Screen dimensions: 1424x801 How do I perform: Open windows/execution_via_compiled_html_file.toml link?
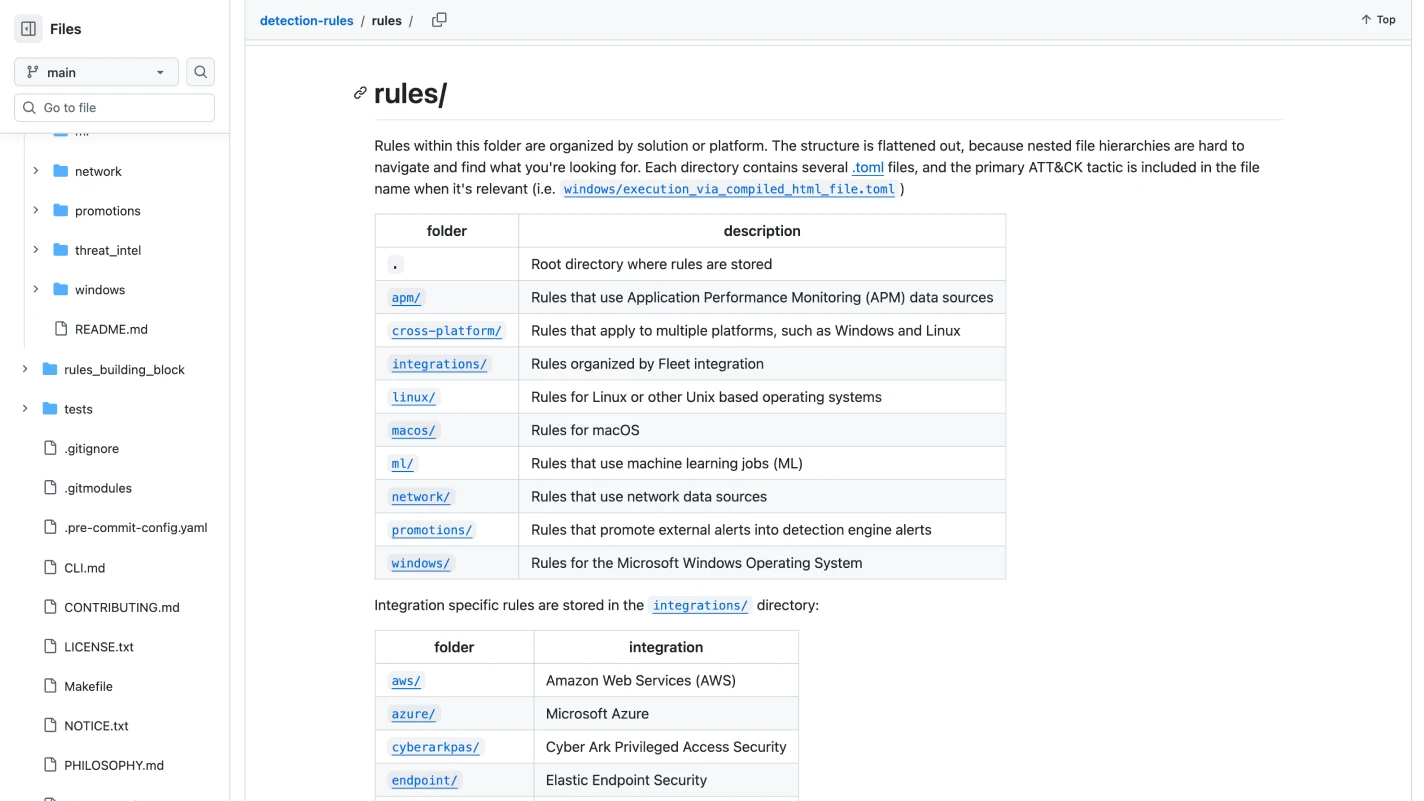(x=729, y=189)
